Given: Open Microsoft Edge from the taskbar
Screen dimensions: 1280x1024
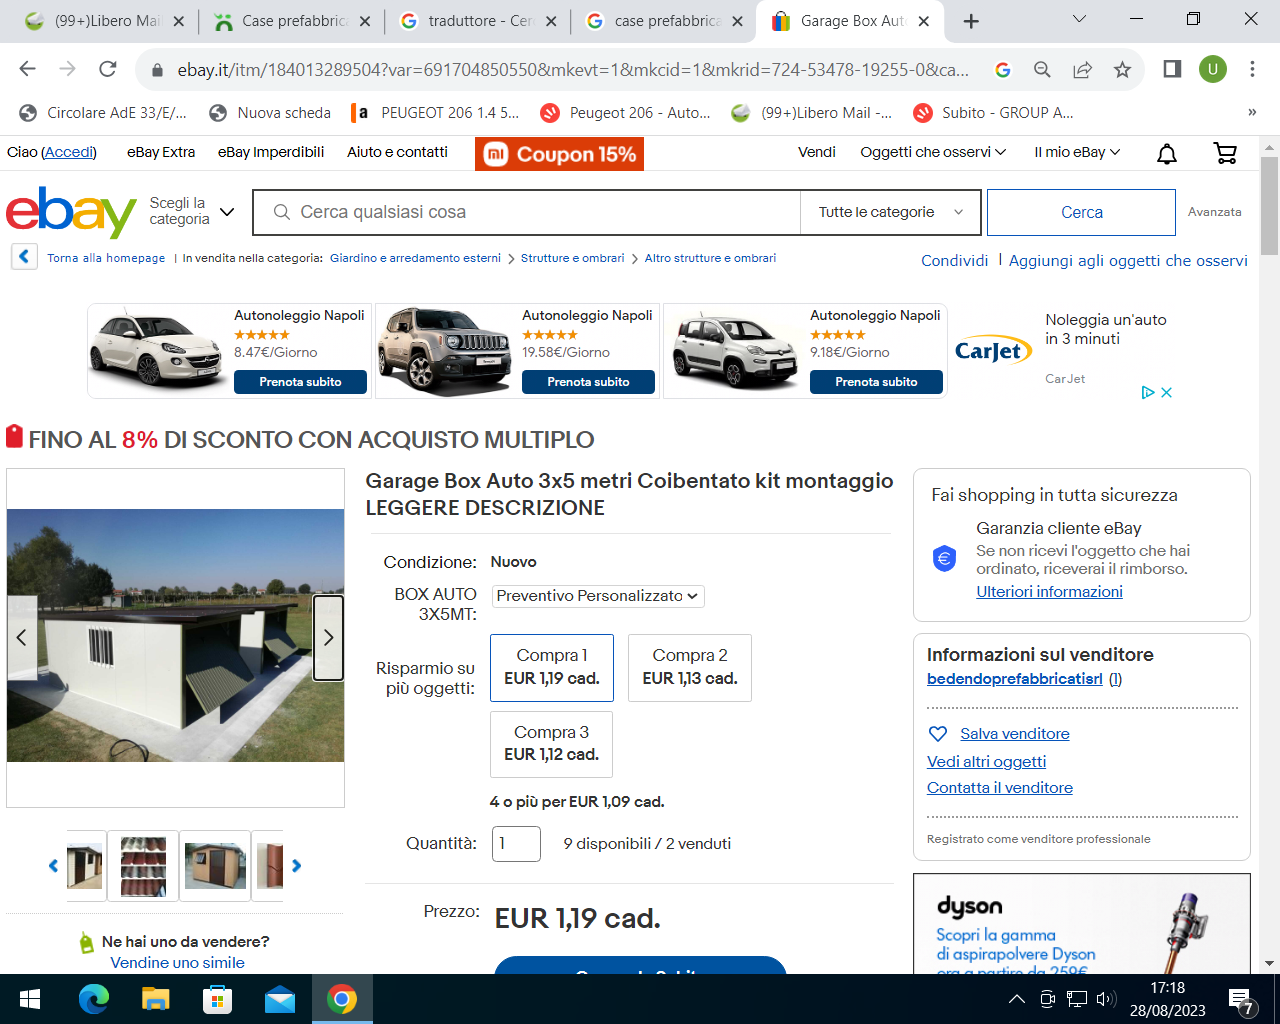Looking at the screenshot, I should point(93,999).
